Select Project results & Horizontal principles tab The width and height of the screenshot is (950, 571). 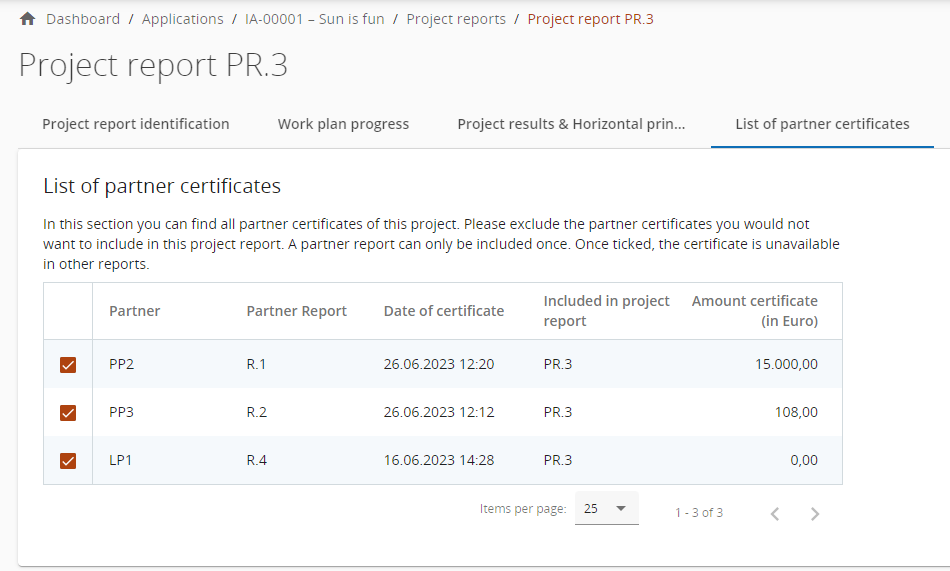click(571, 124)
